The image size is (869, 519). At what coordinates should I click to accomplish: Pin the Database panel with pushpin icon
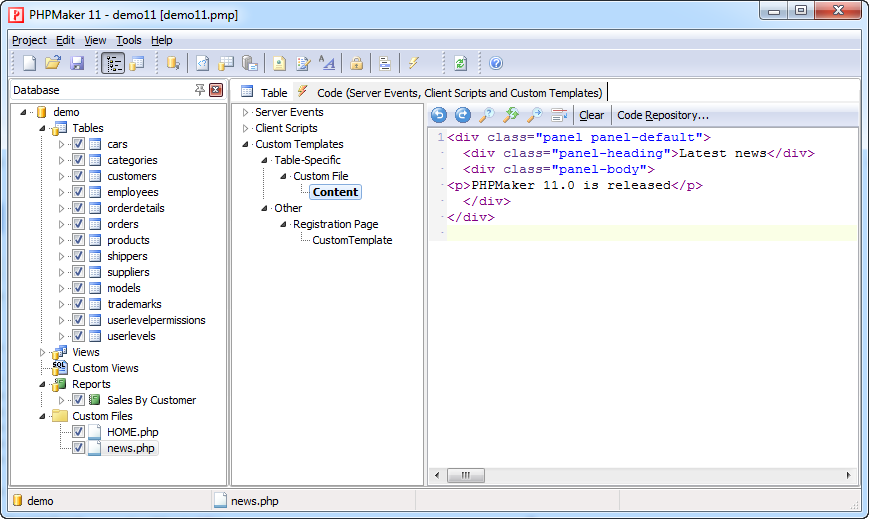point(200,90)
